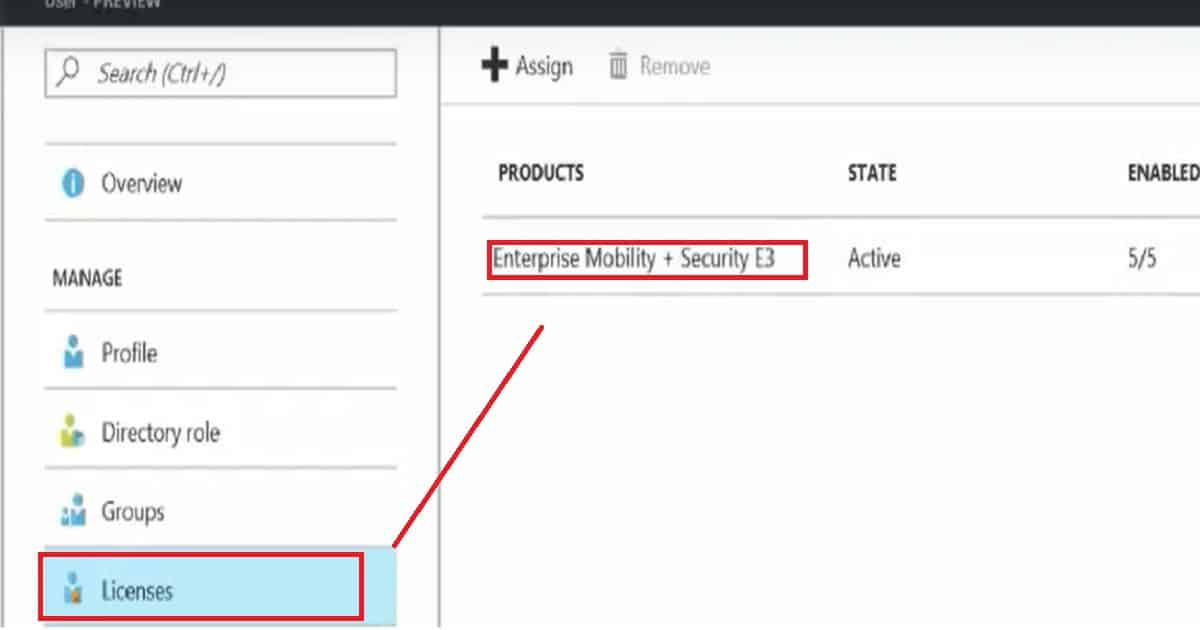
Task: Open the Profile menu item
Action: (x=220, y=354)
